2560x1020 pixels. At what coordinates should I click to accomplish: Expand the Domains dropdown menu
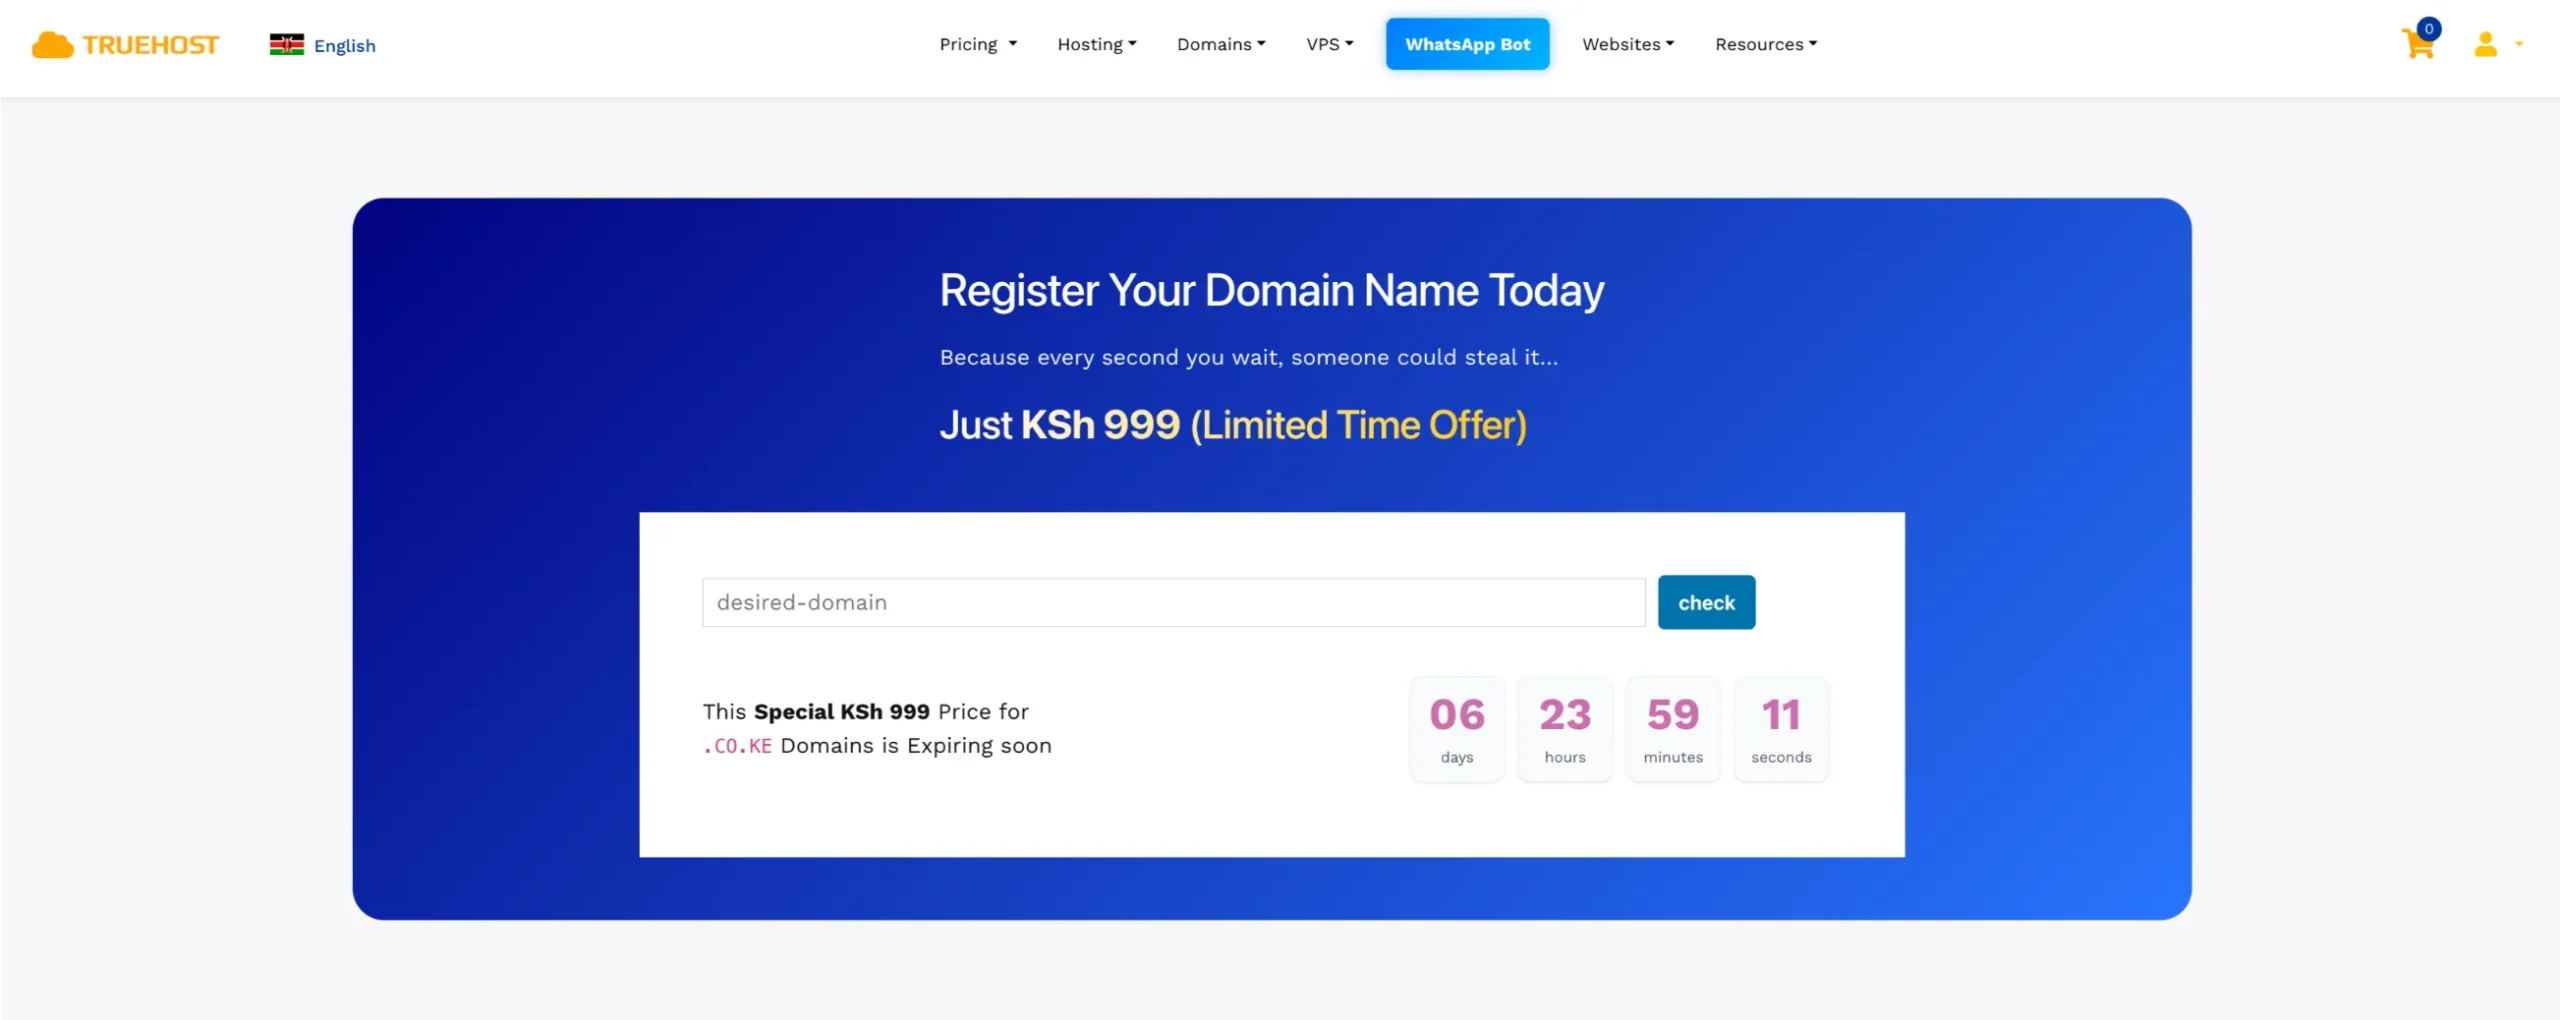click(1221, 44)
